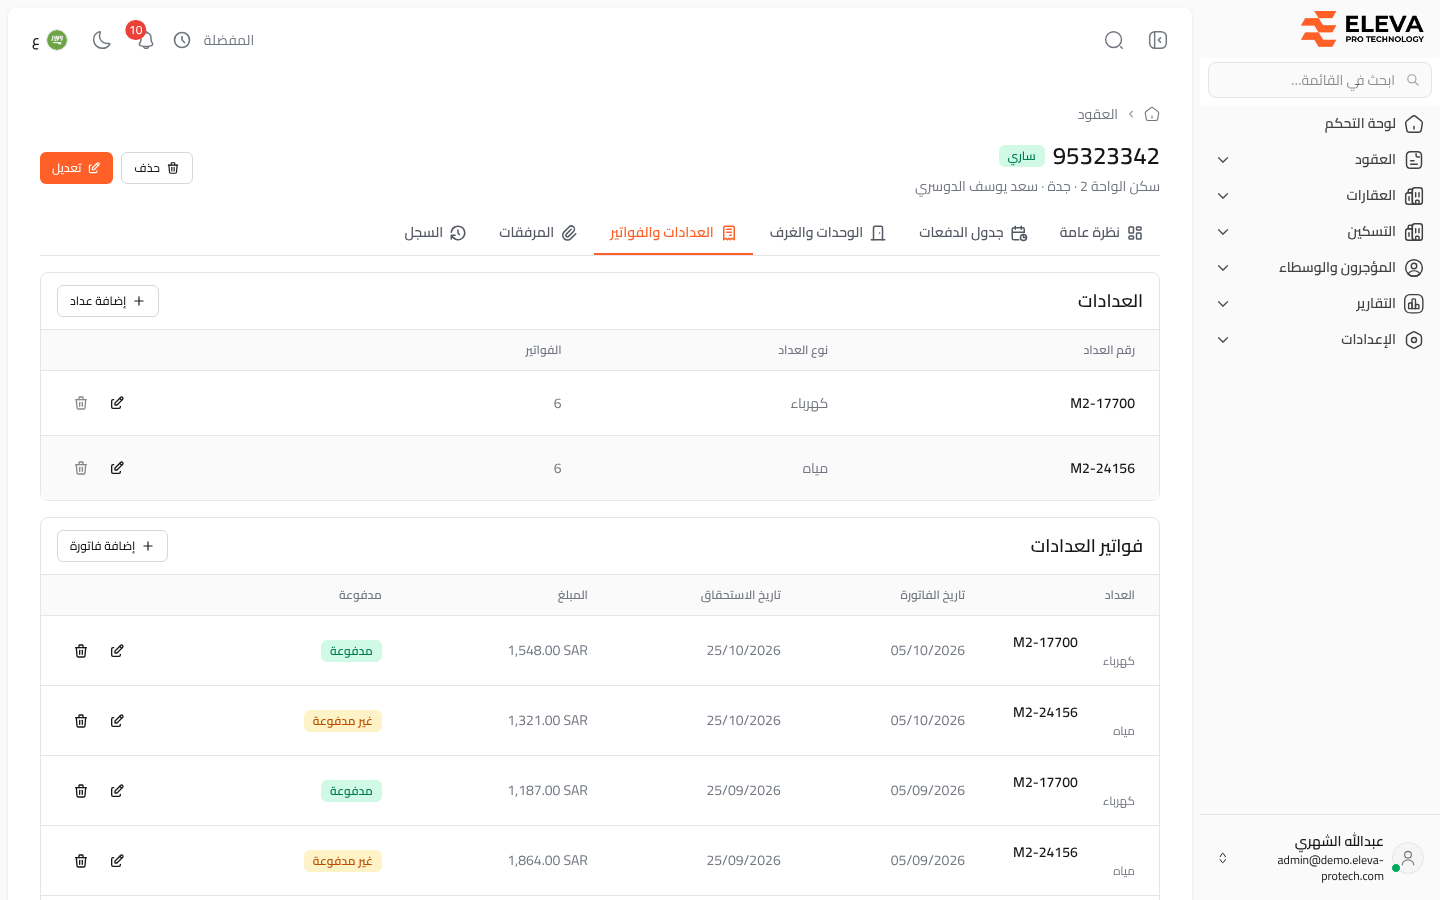1440x900 pixels.
Task: Edit the 1,187.00 SAR invoice
Action: [117, 791]
